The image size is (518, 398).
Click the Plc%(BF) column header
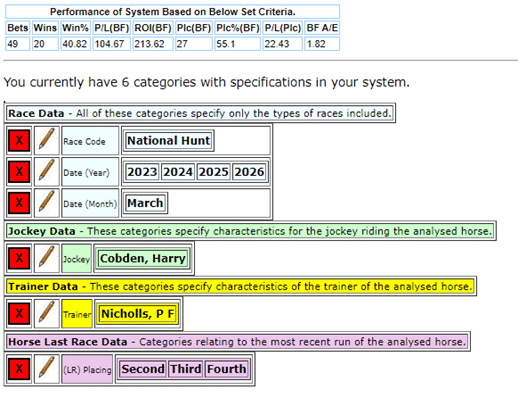pos(238,28)
